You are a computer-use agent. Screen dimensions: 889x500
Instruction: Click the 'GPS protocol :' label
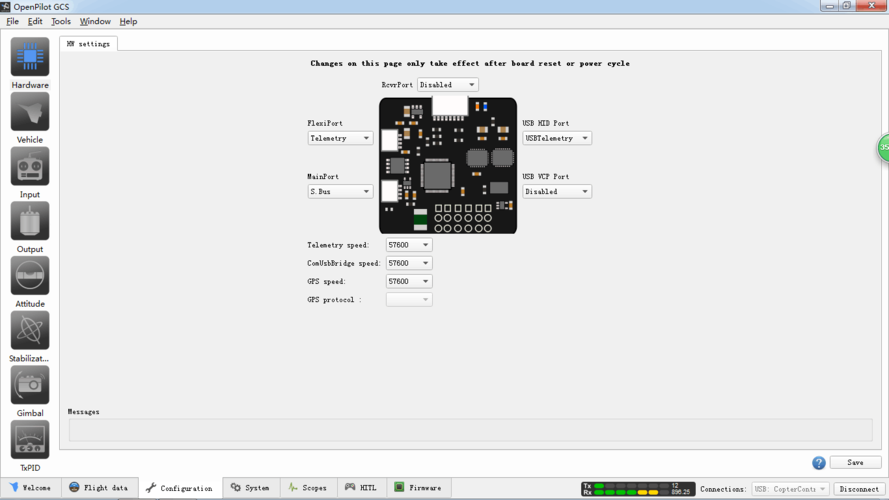(335, 299)
